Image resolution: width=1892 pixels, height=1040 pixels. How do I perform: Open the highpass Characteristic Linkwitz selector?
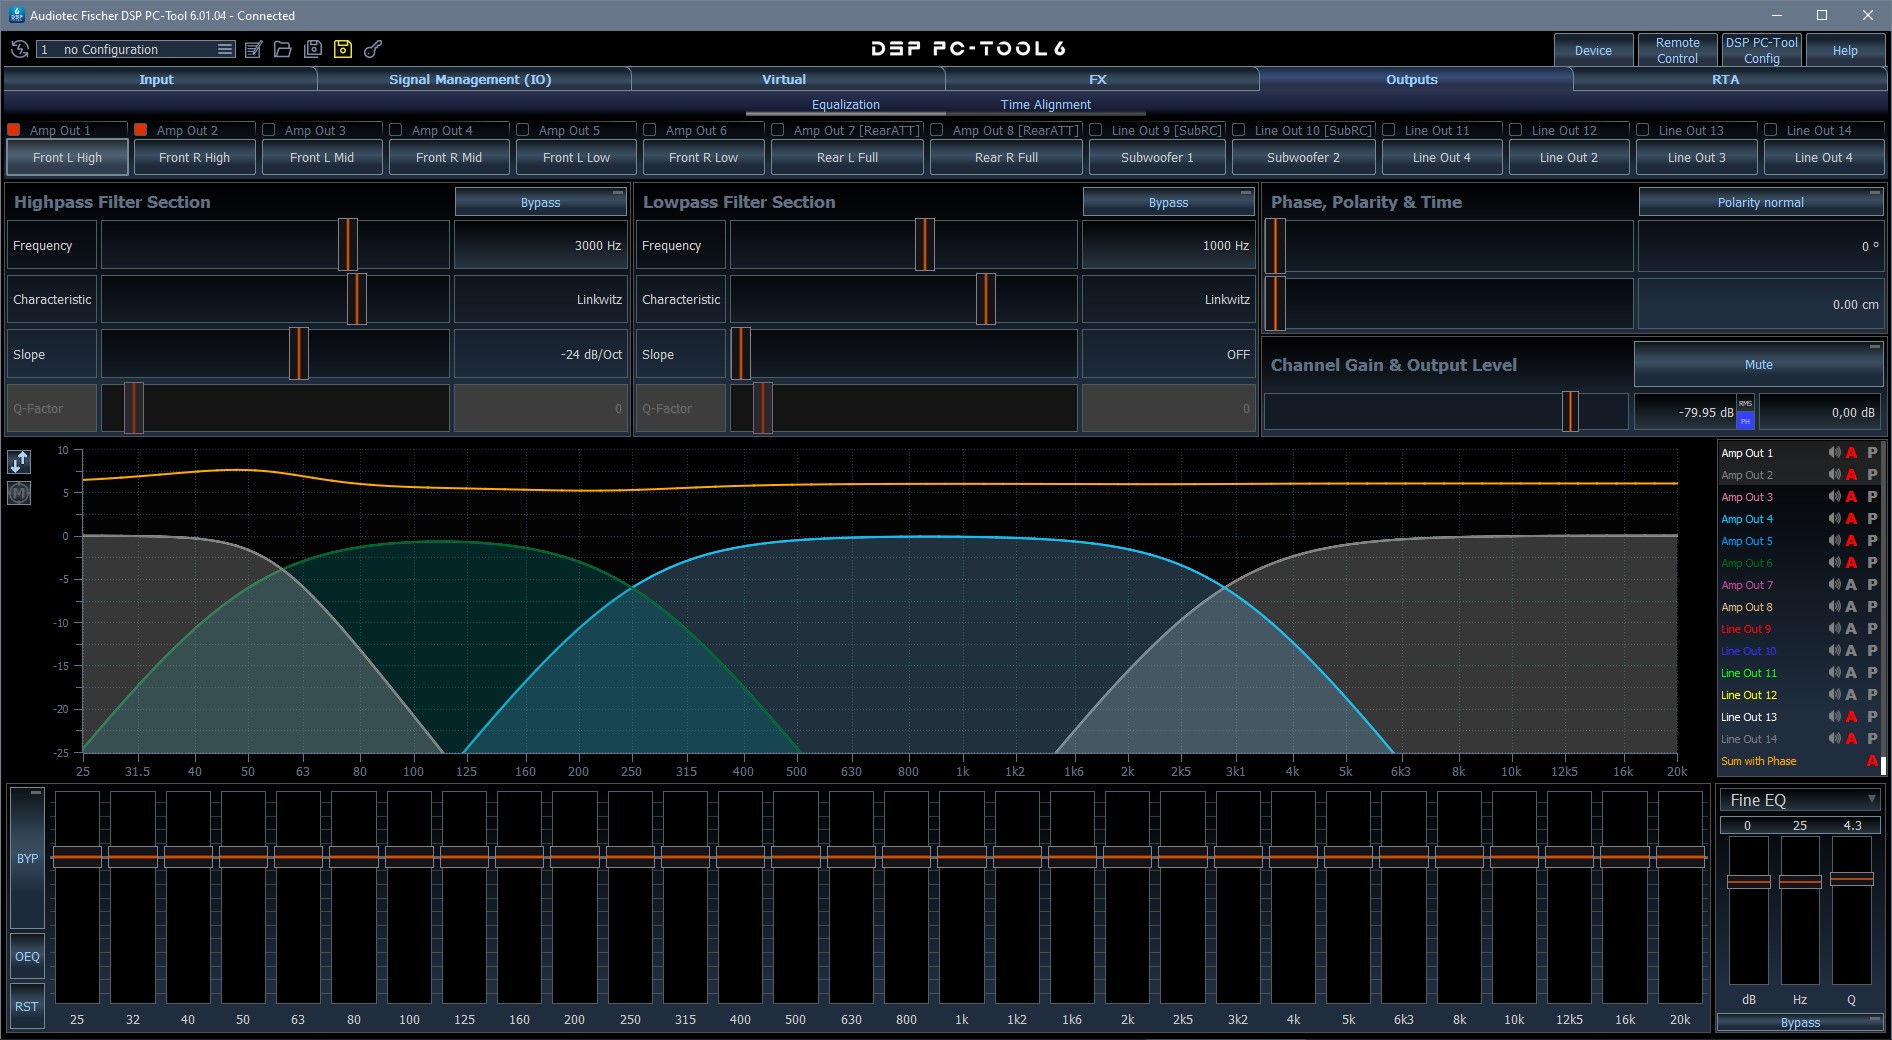point(540,300)
